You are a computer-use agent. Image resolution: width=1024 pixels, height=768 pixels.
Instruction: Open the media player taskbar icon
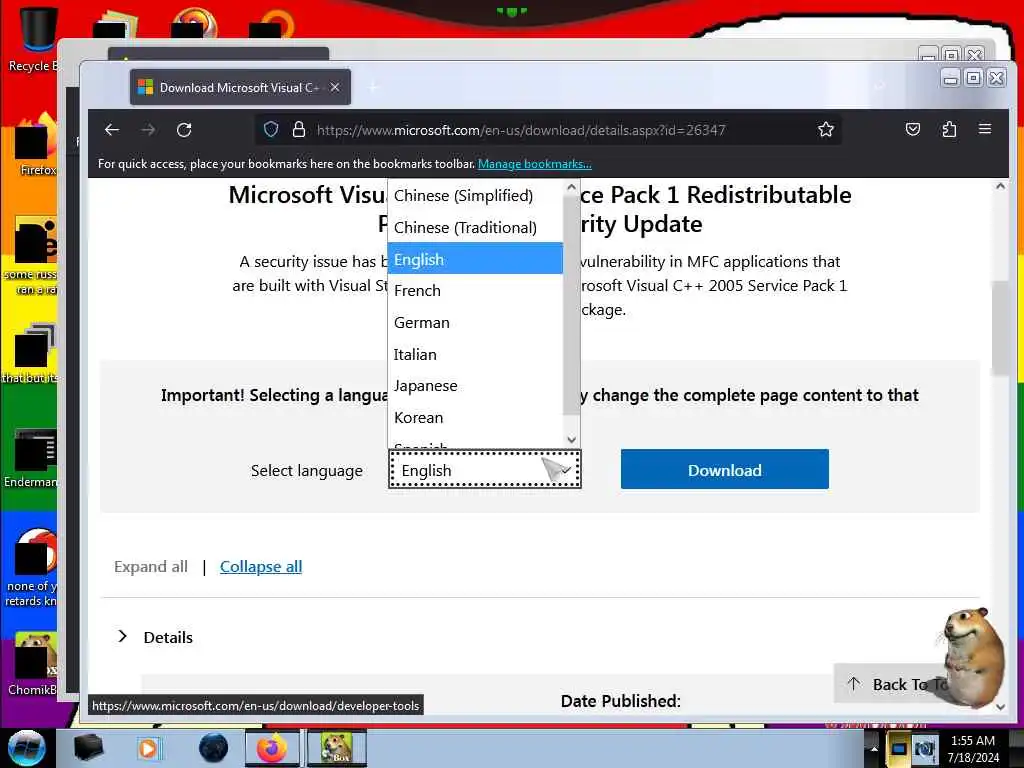[x=148, y=748]
